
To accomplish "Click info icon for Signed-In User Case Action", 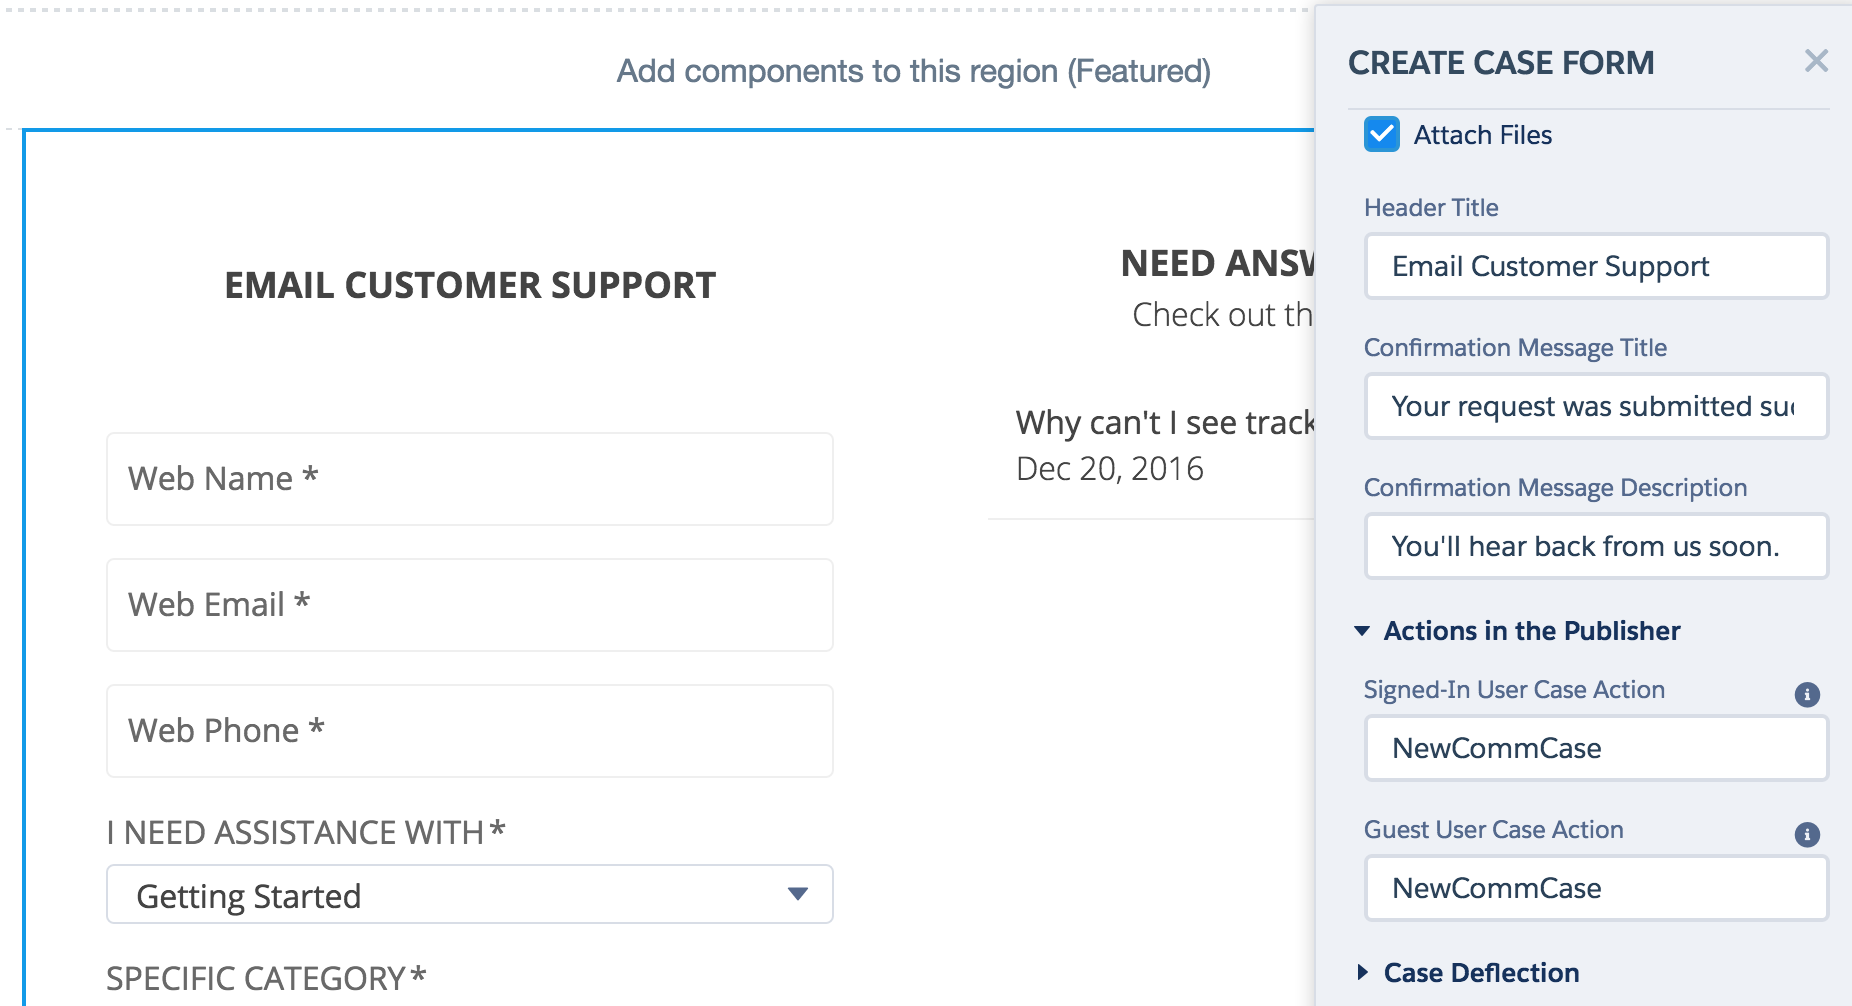I will [x=1806, y=694].
